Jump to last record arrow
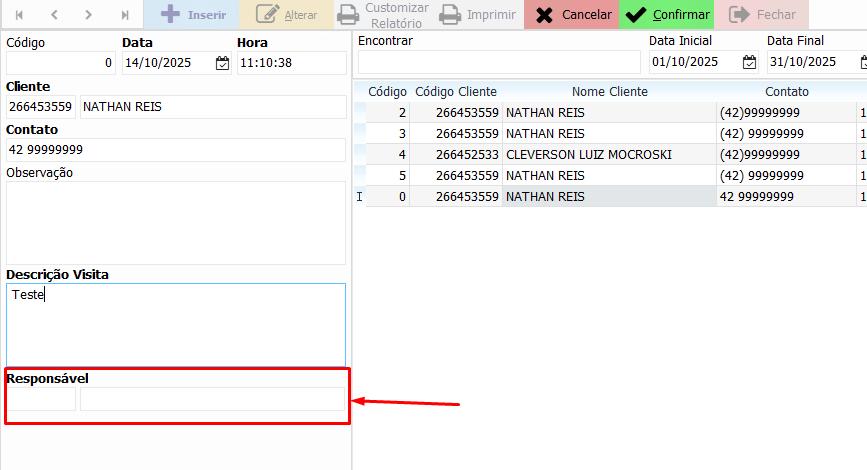The width and height of the screenshot is (867, 470). tap(124, 15)
